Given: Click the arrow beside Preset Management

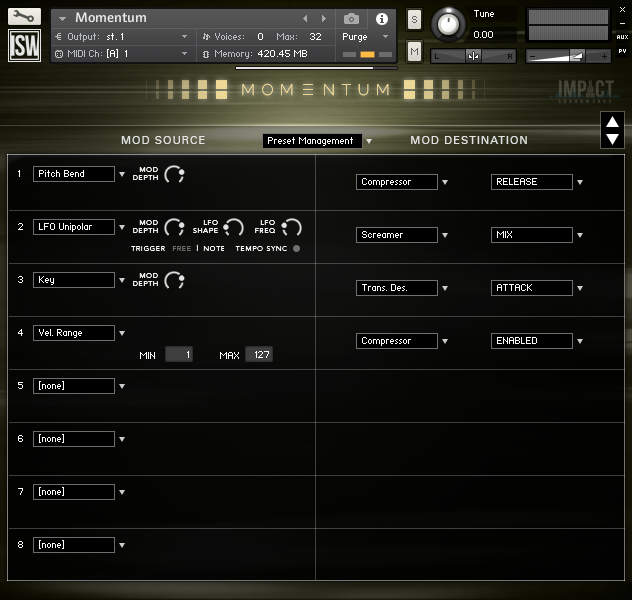Looking at the screenshot, I should click(x=369, y=141).
